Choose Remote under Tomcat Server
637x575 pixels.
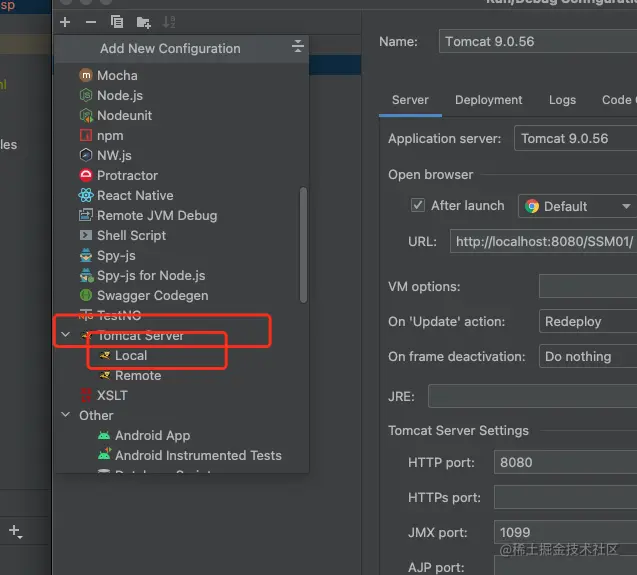(x=138, y=375)
